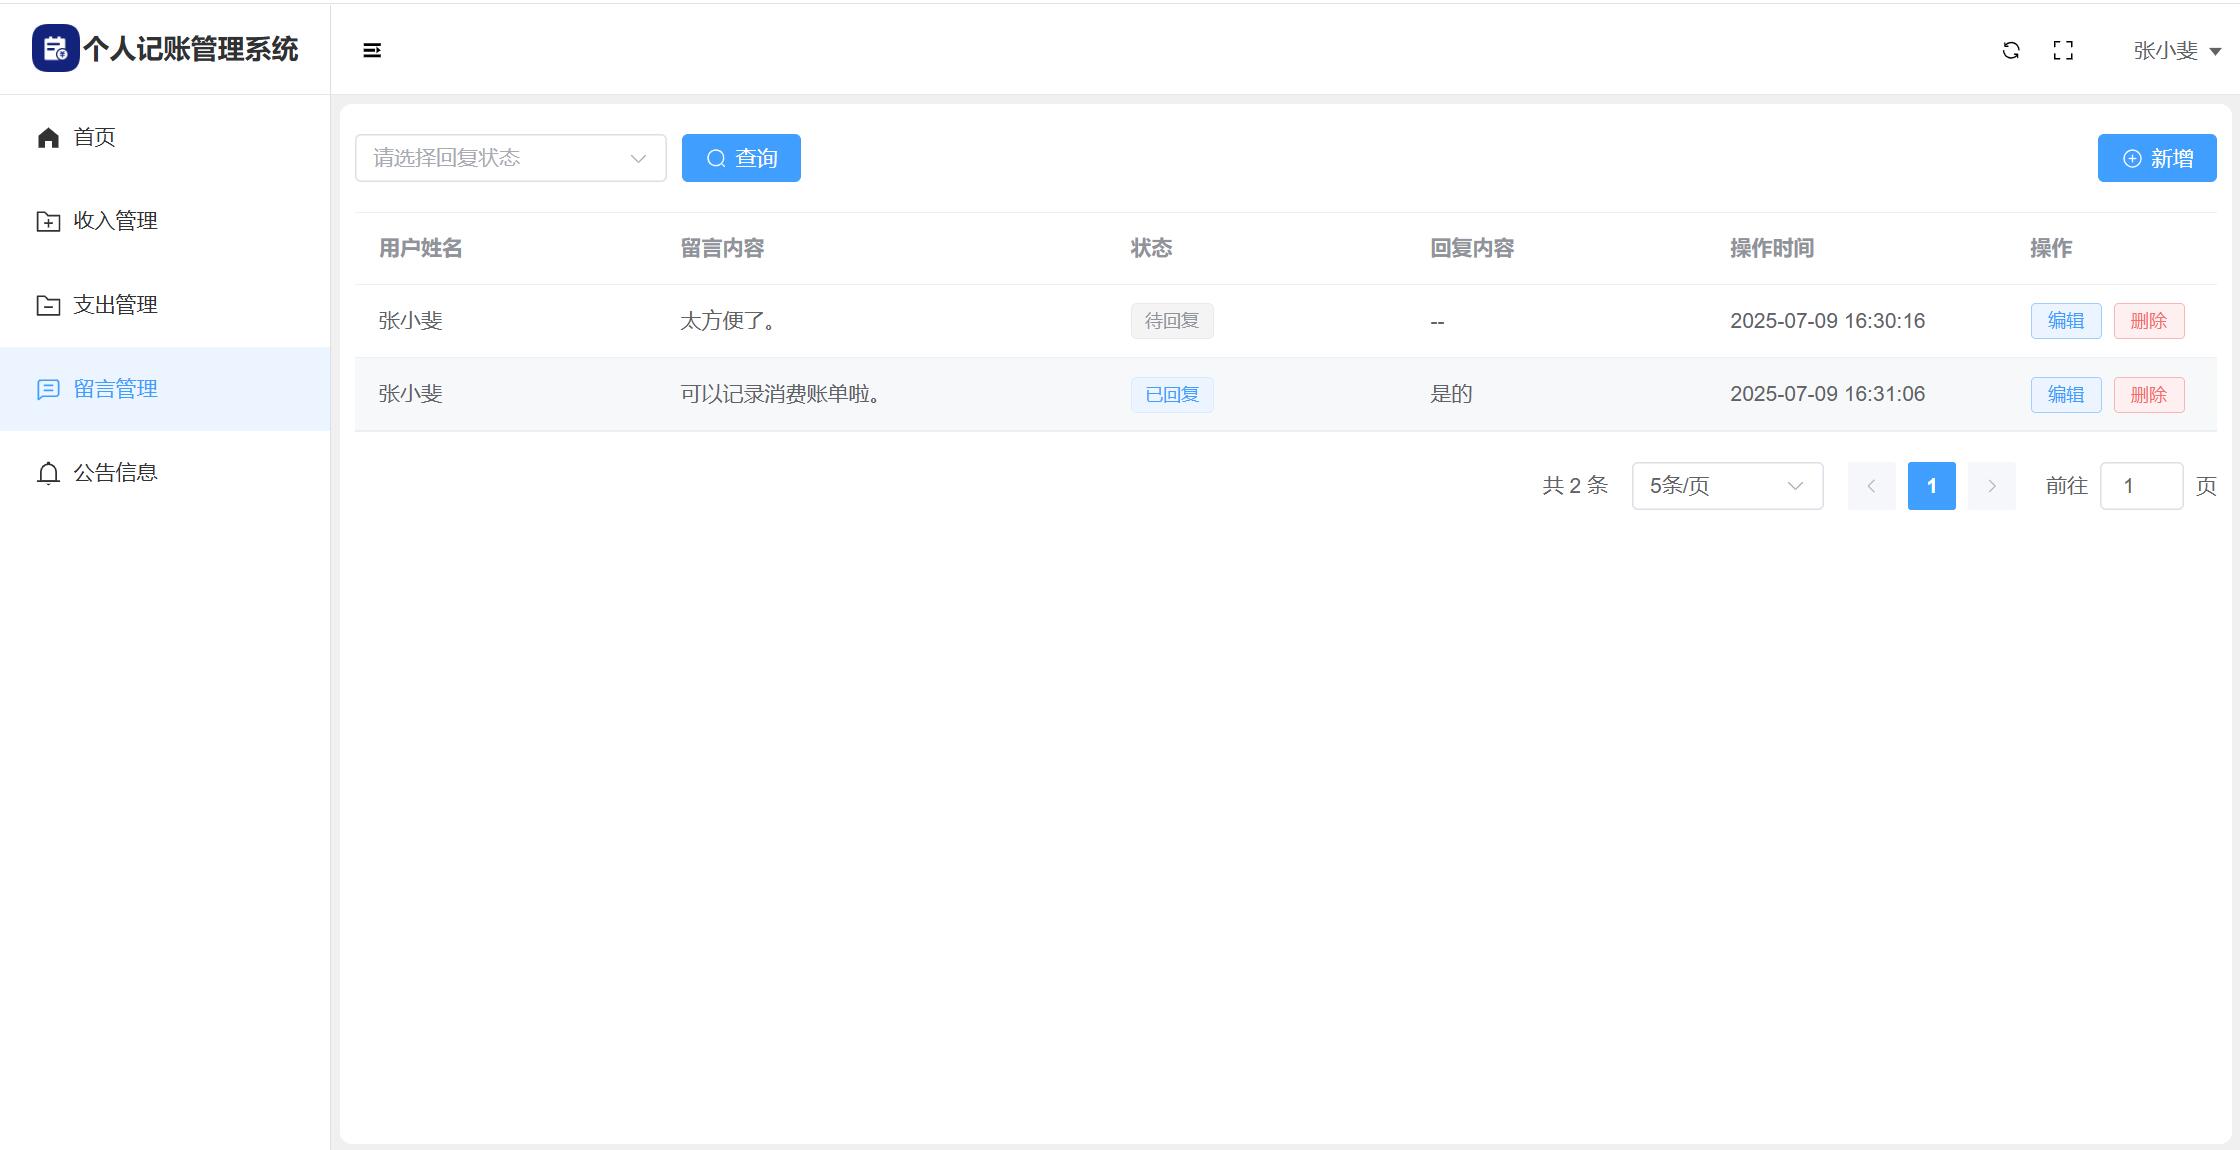Click the sidebar collapse hamburger icon
This screenshot has height=1150, width=2240.
click(x=372, y=51)
